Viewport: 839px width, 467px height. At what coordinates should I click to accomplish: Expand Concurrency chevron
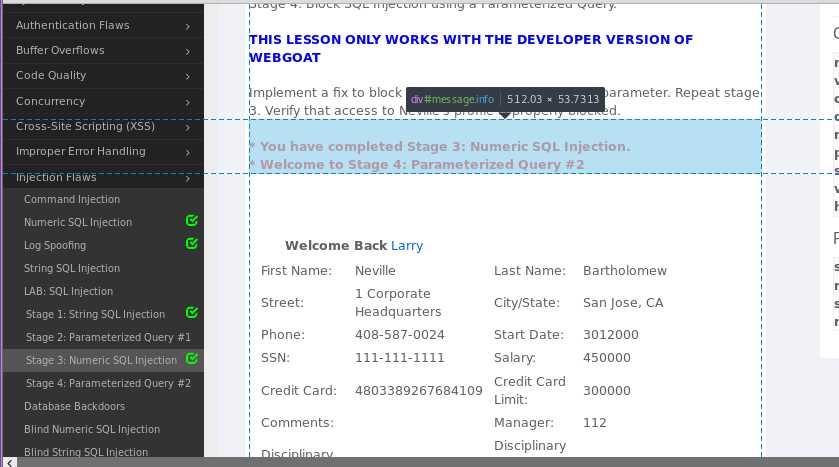pos(188,102)
